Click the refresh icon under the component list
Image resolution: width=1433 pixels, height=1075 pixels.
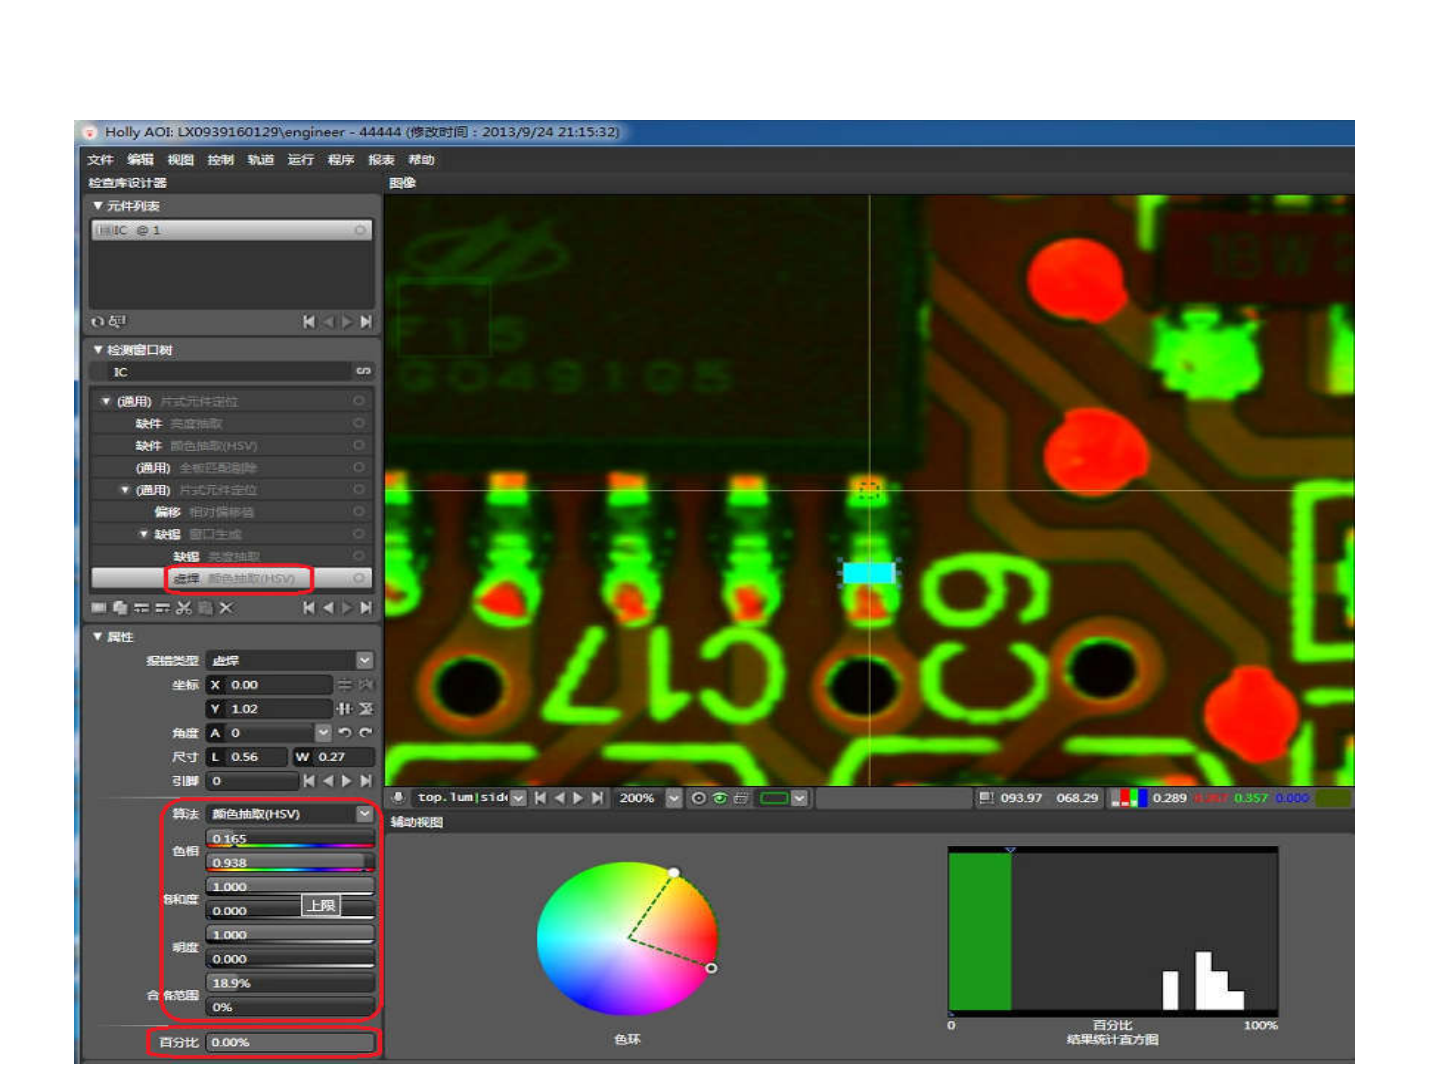point(97,322)
